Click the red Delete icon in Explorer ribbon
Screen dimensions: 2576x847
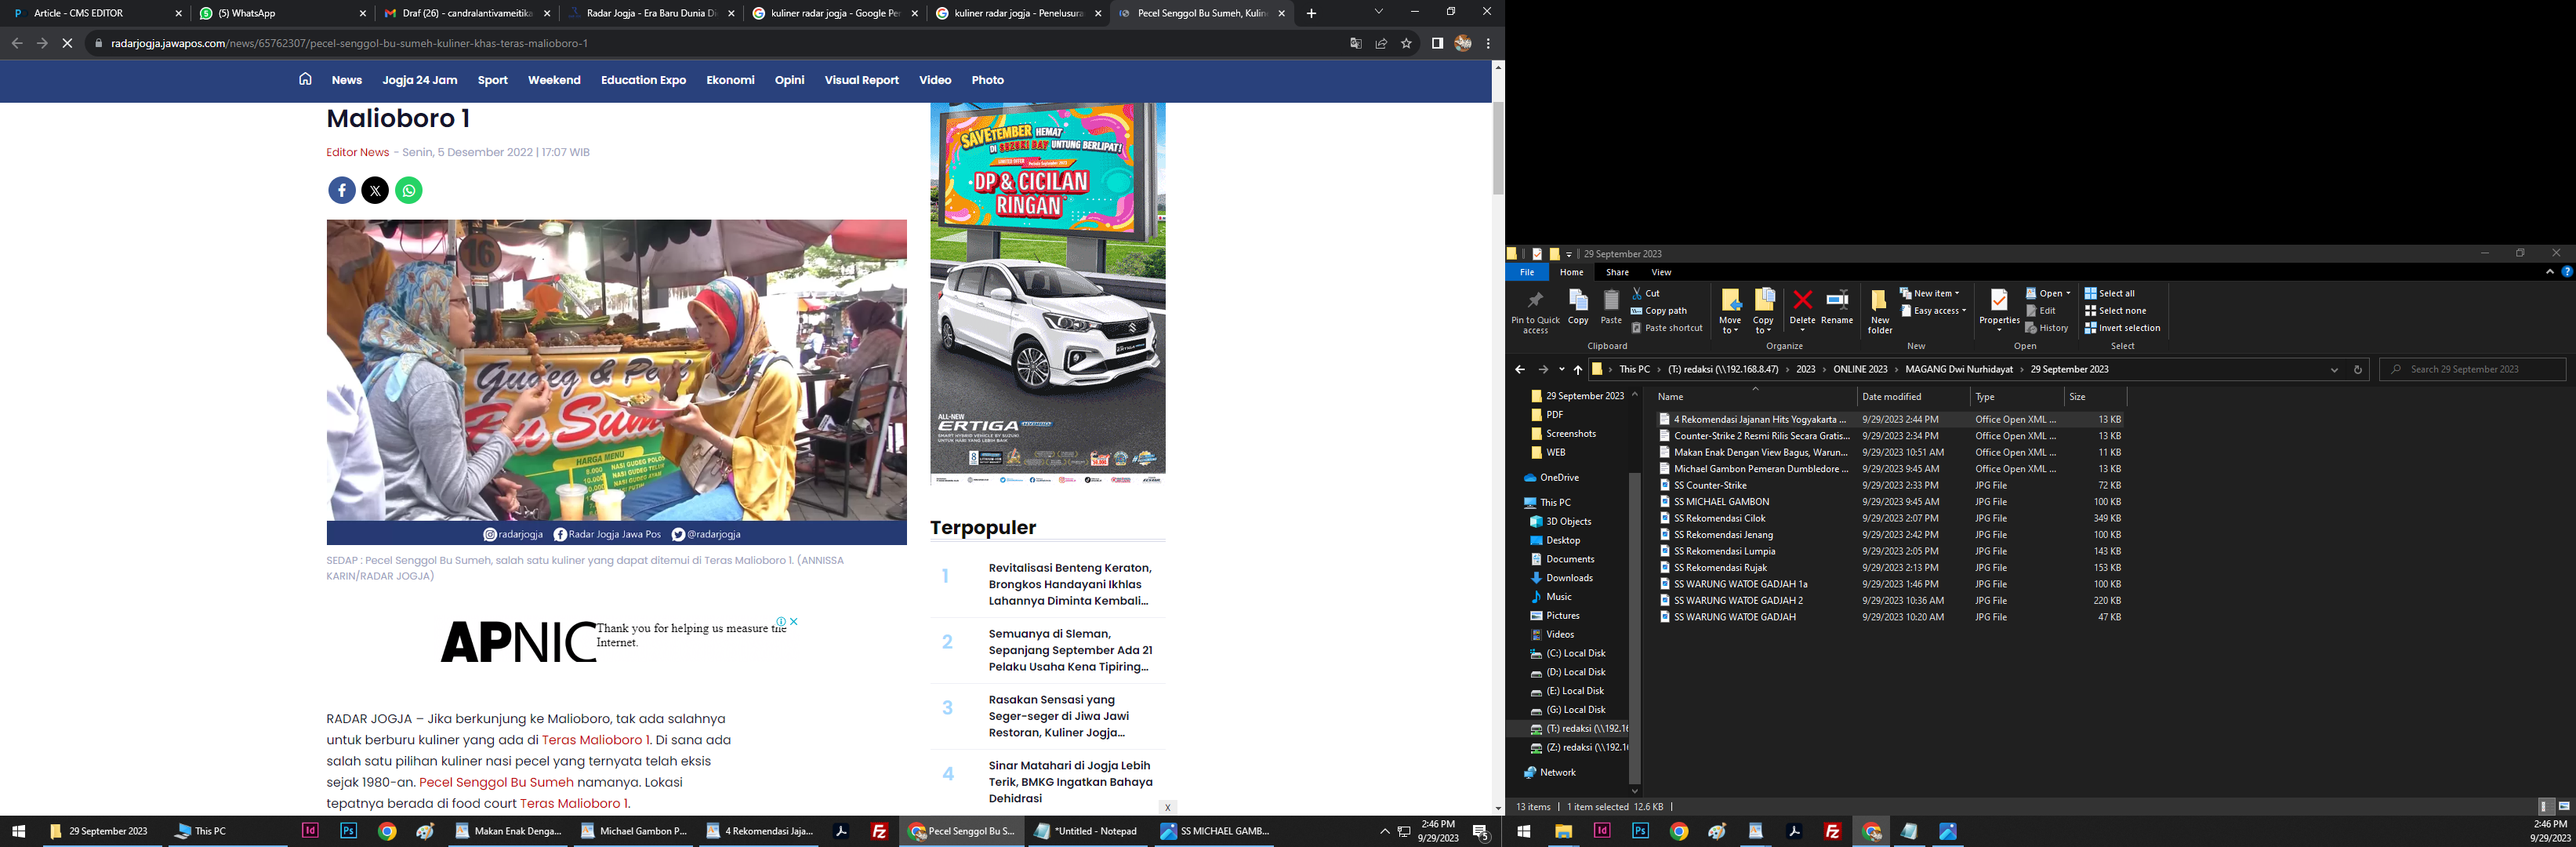1802,300
